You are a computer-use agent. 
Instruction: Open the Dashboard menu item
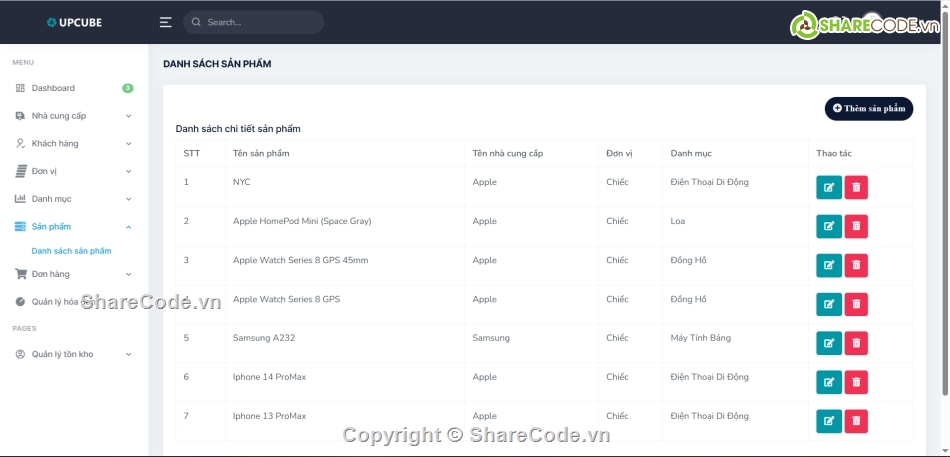click(74, 88)
